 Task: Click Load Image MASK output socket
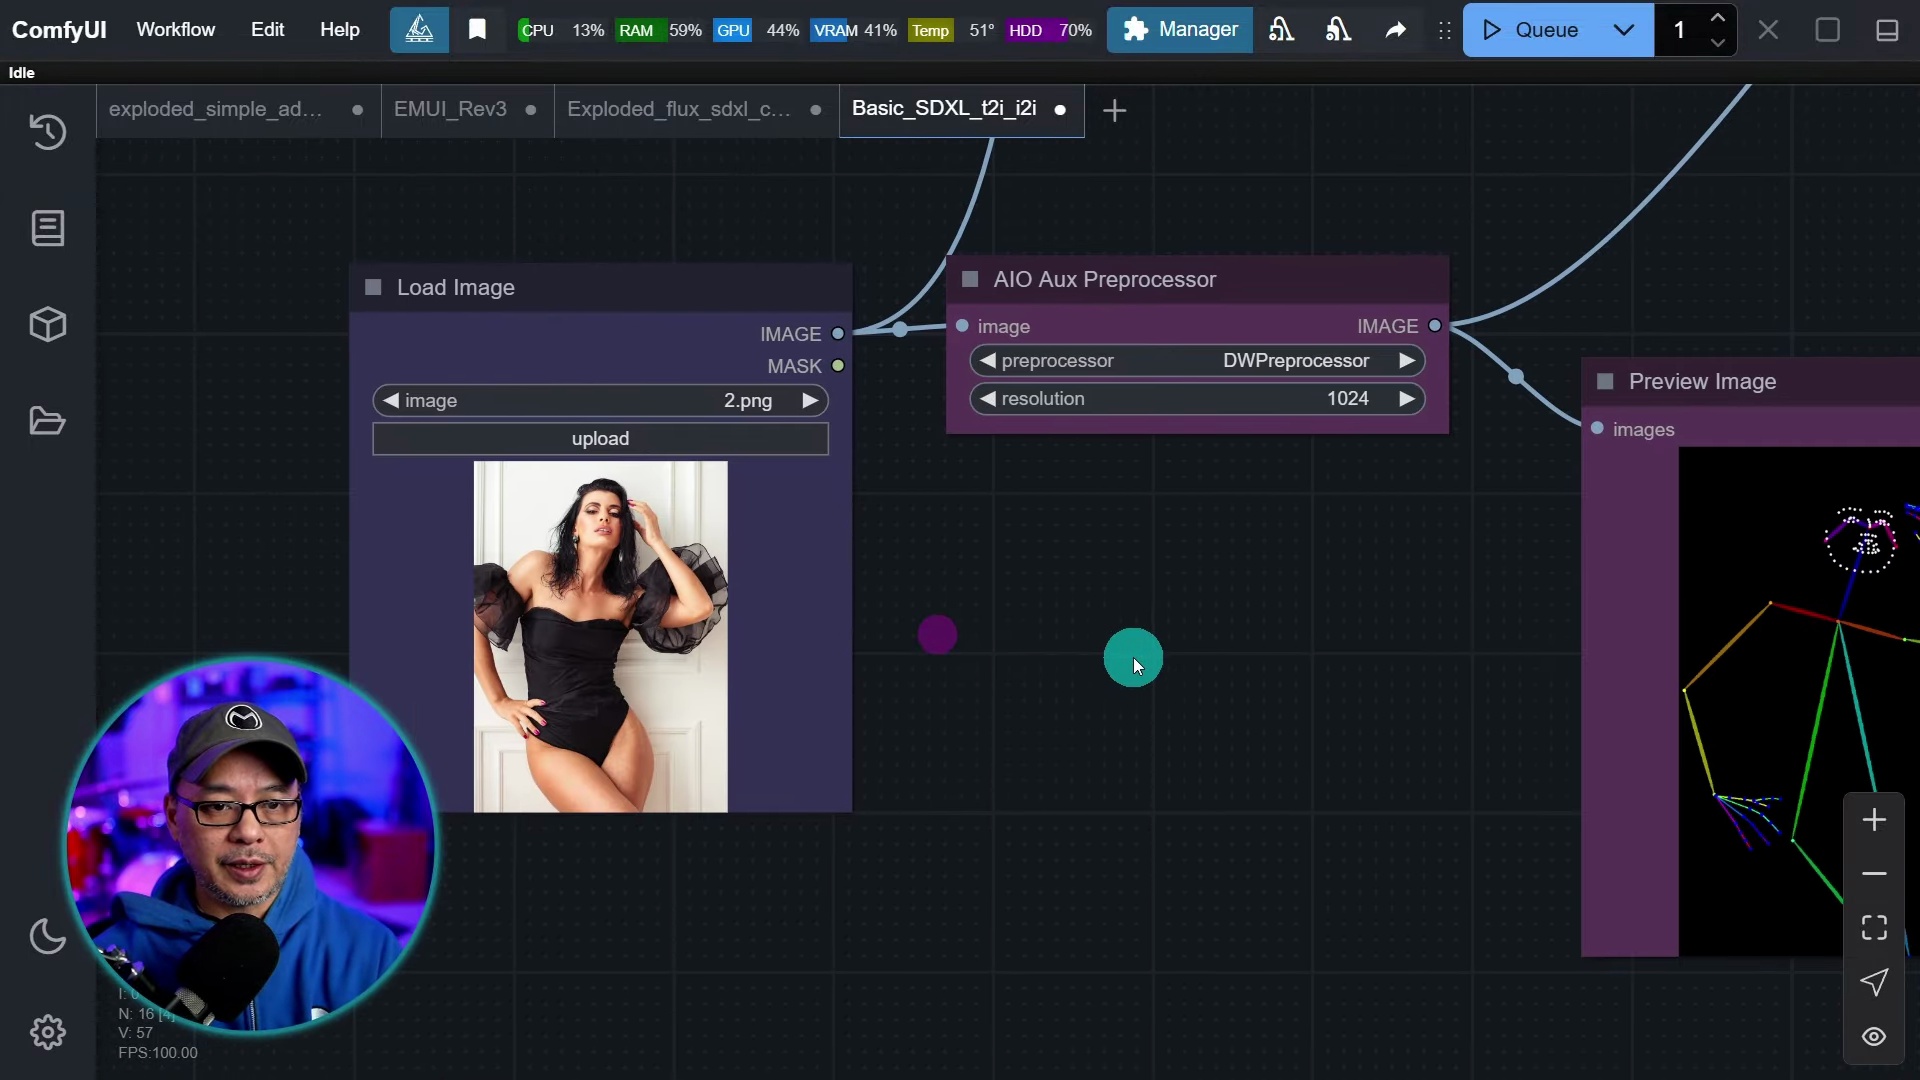838,366
